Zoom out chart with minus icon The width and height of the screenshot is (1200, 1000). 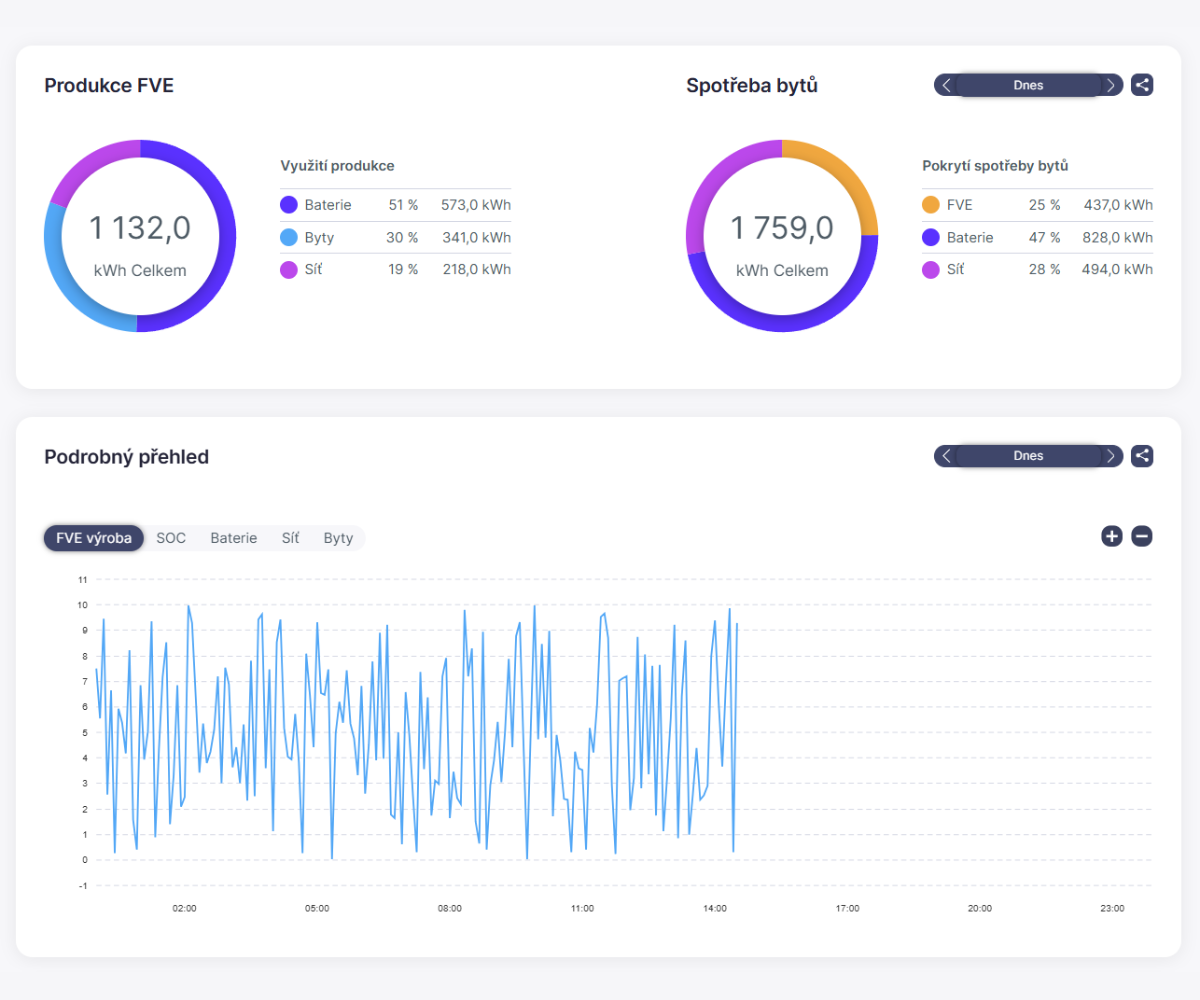[1142, 536]
